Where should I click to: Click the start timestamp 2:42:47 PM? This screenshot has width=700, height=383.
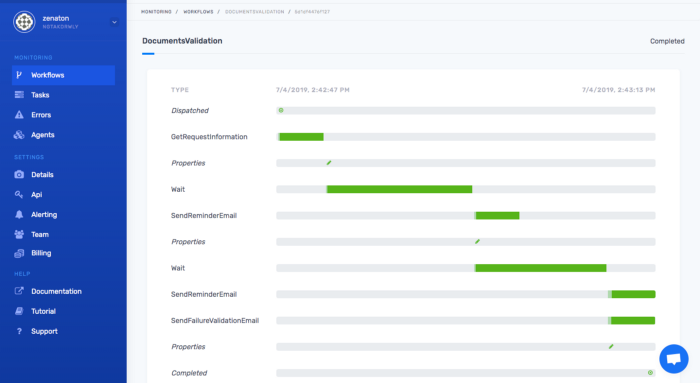click(312, 90)
